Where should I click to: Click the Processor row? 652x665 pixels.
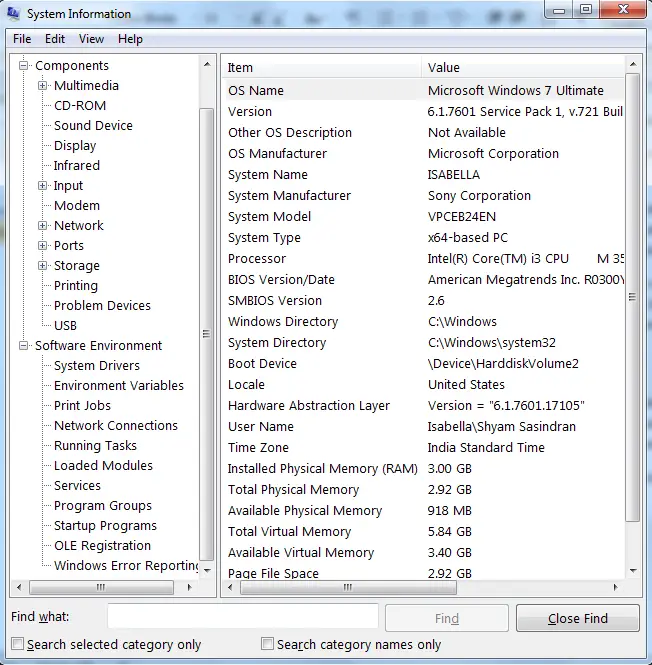click(x=424, y=259)
